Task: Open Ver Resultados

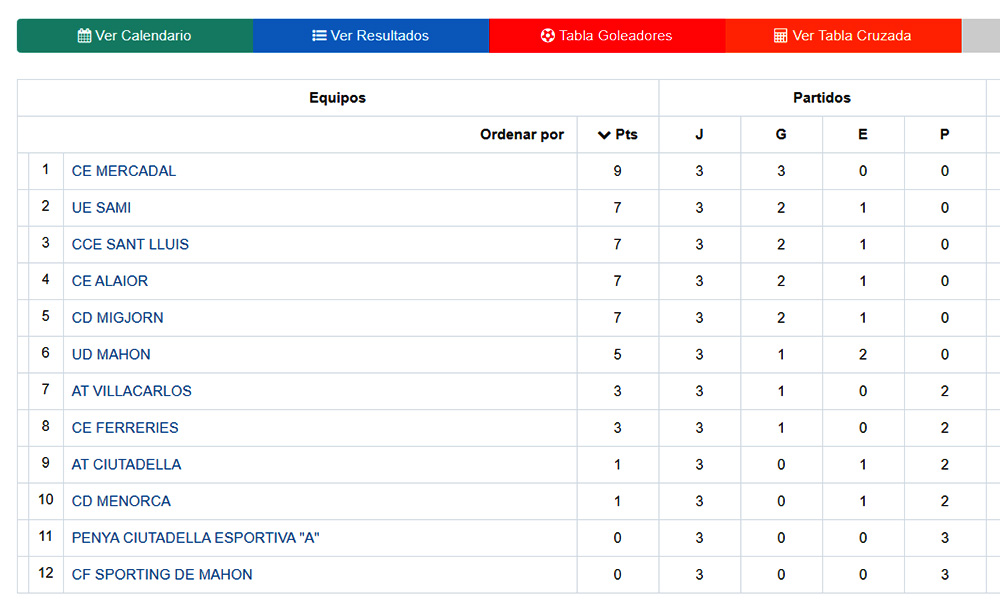Action: pos(371,35)
